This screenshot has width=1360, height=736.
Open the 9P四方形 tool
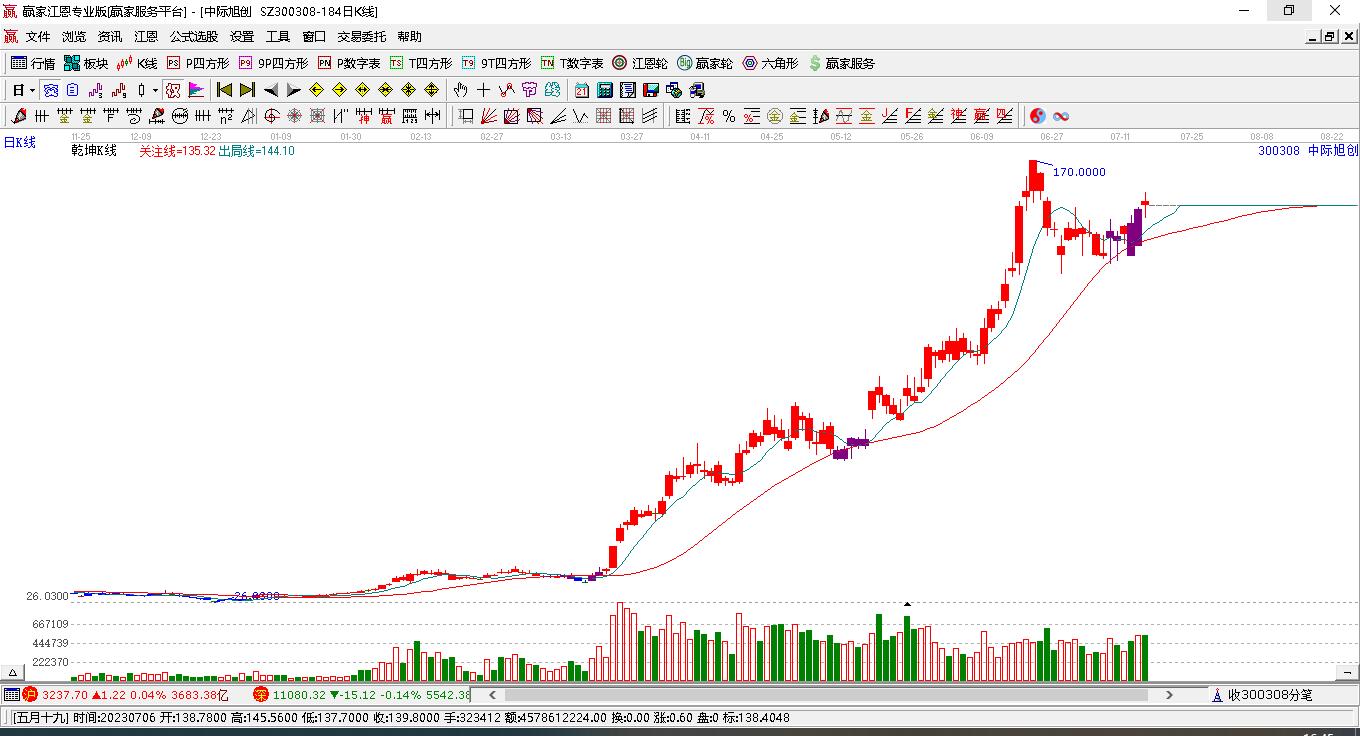(273, 63)
